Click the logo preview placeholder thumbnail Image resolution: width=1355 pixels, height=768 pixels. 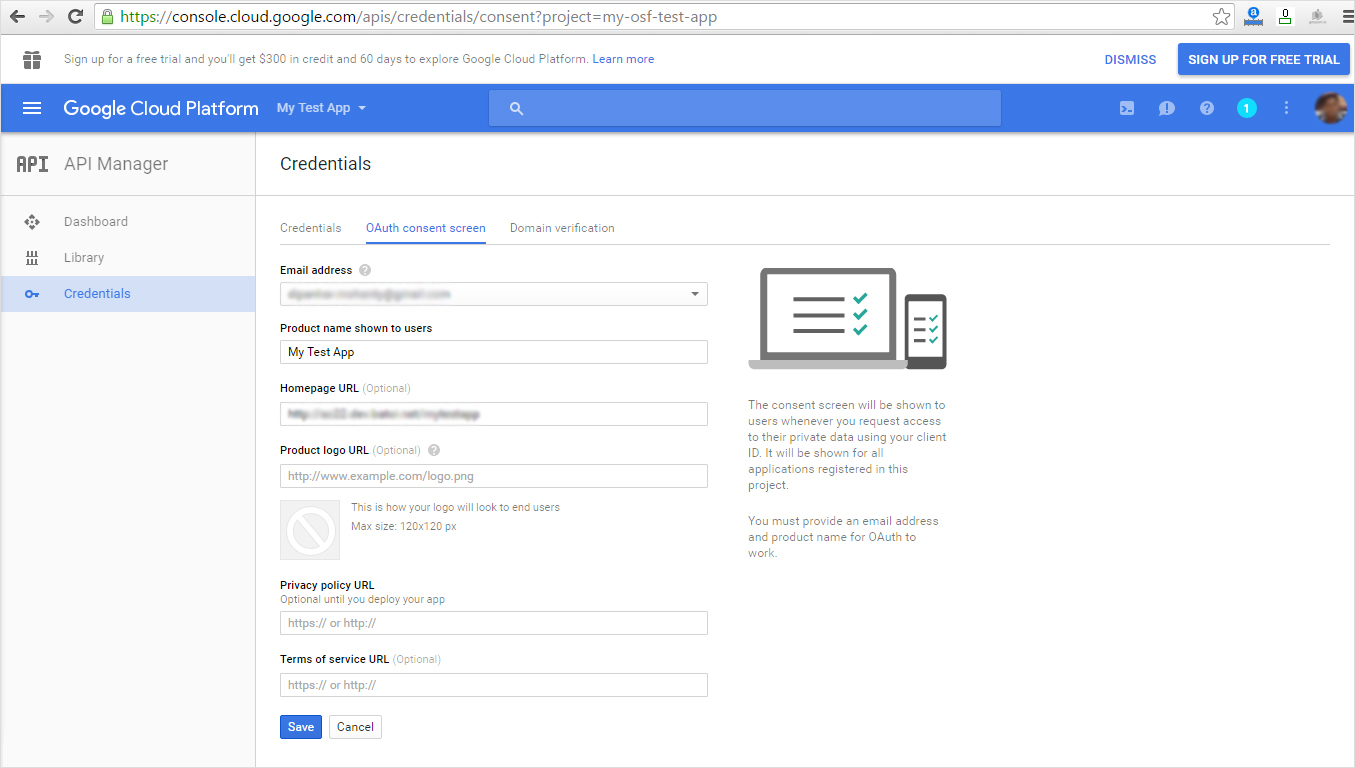(x=310, y=530)
